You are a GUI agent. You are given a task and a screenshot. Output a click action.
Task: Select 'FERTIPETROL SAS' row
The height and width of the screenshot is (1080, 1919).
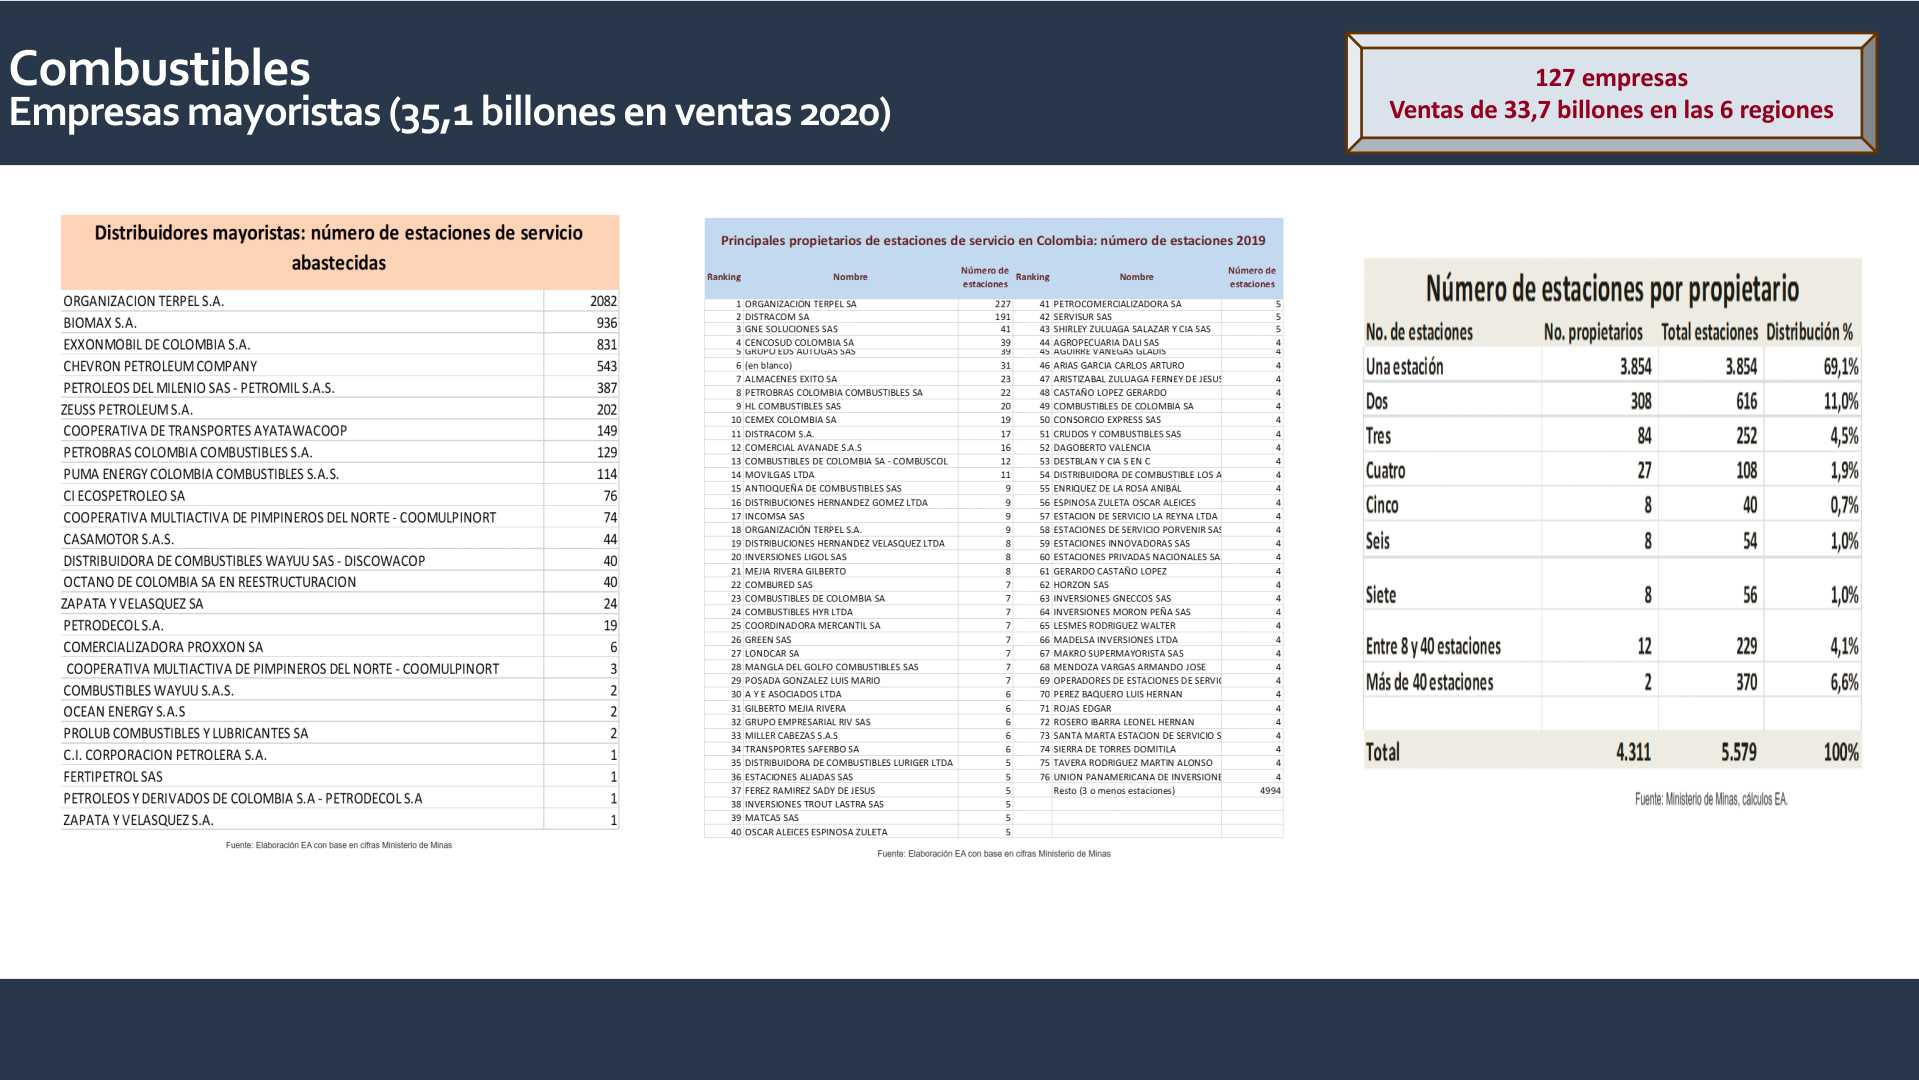pos(340,777)
